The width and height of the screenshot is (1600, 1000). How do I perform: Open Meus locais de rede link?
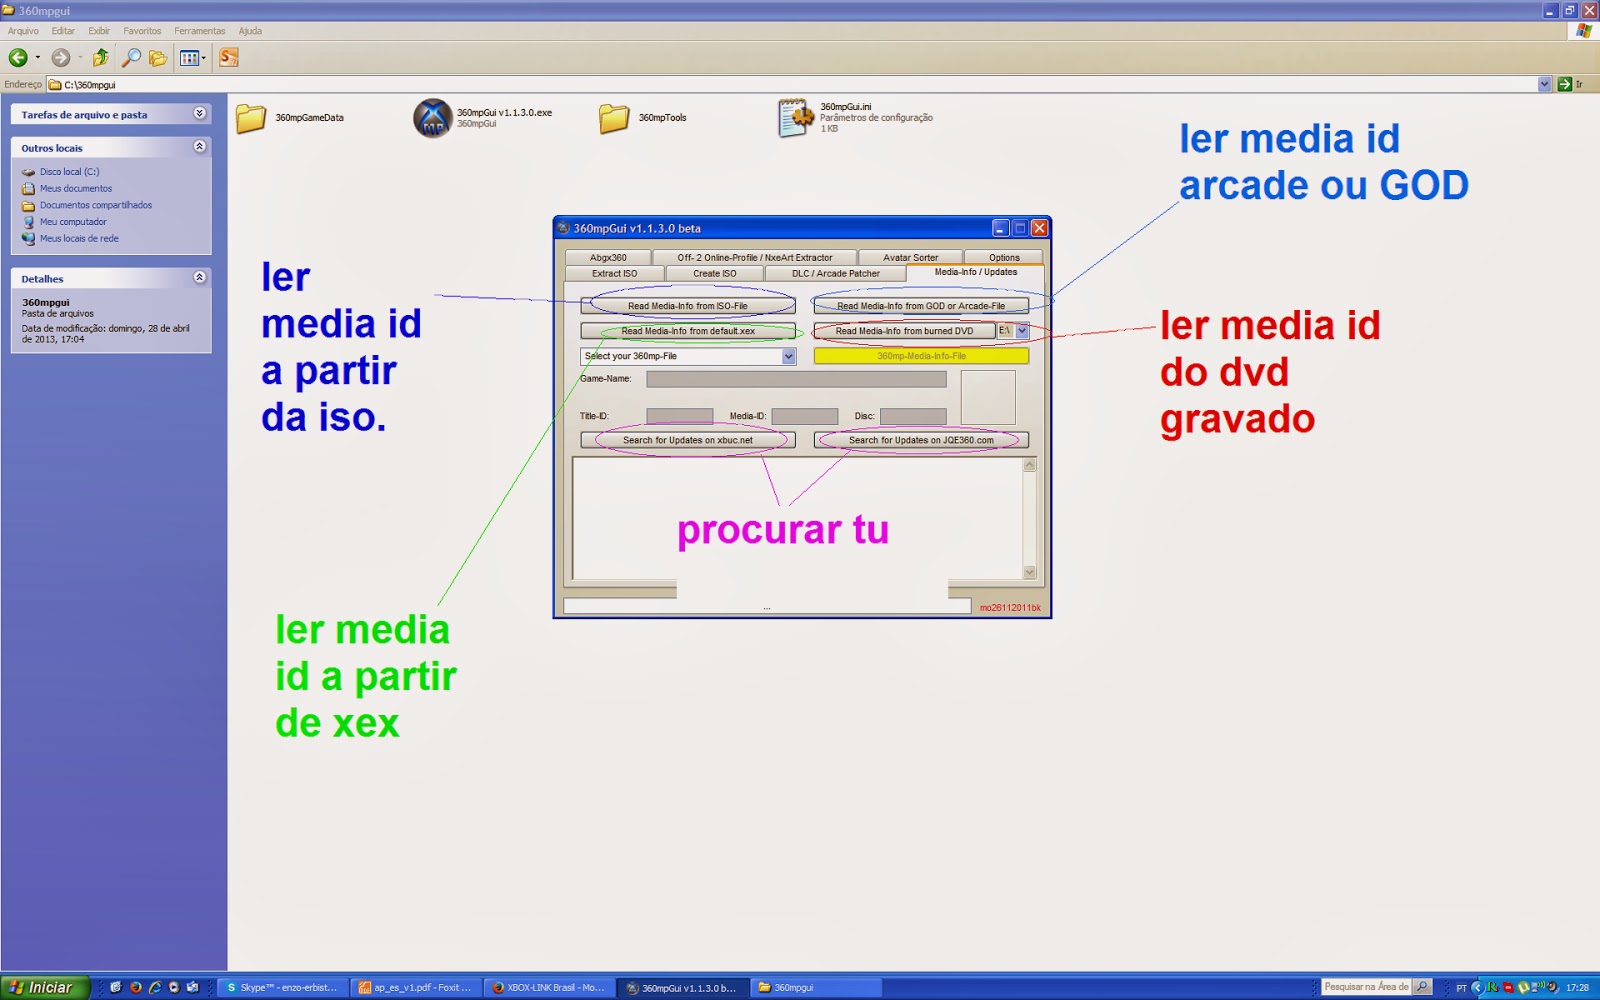tap(79, 239)
